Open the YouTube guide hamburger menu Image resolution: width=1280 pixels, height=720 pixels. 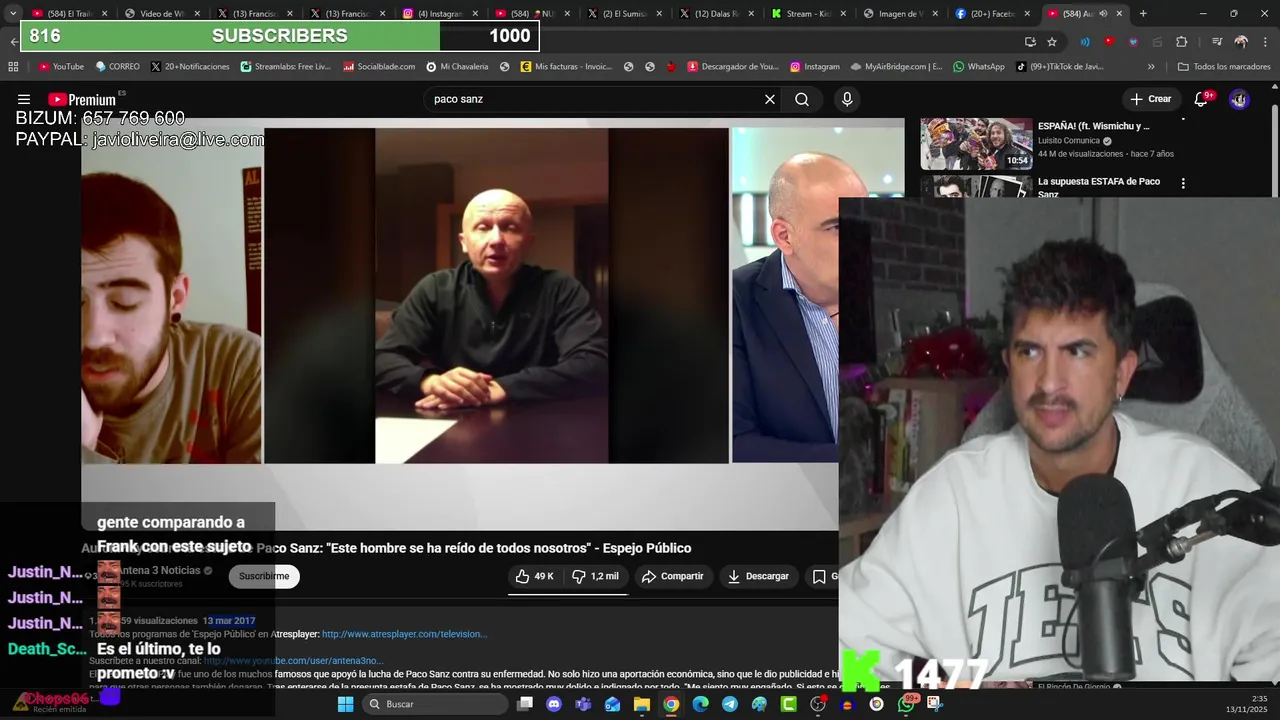pos(24,99)
